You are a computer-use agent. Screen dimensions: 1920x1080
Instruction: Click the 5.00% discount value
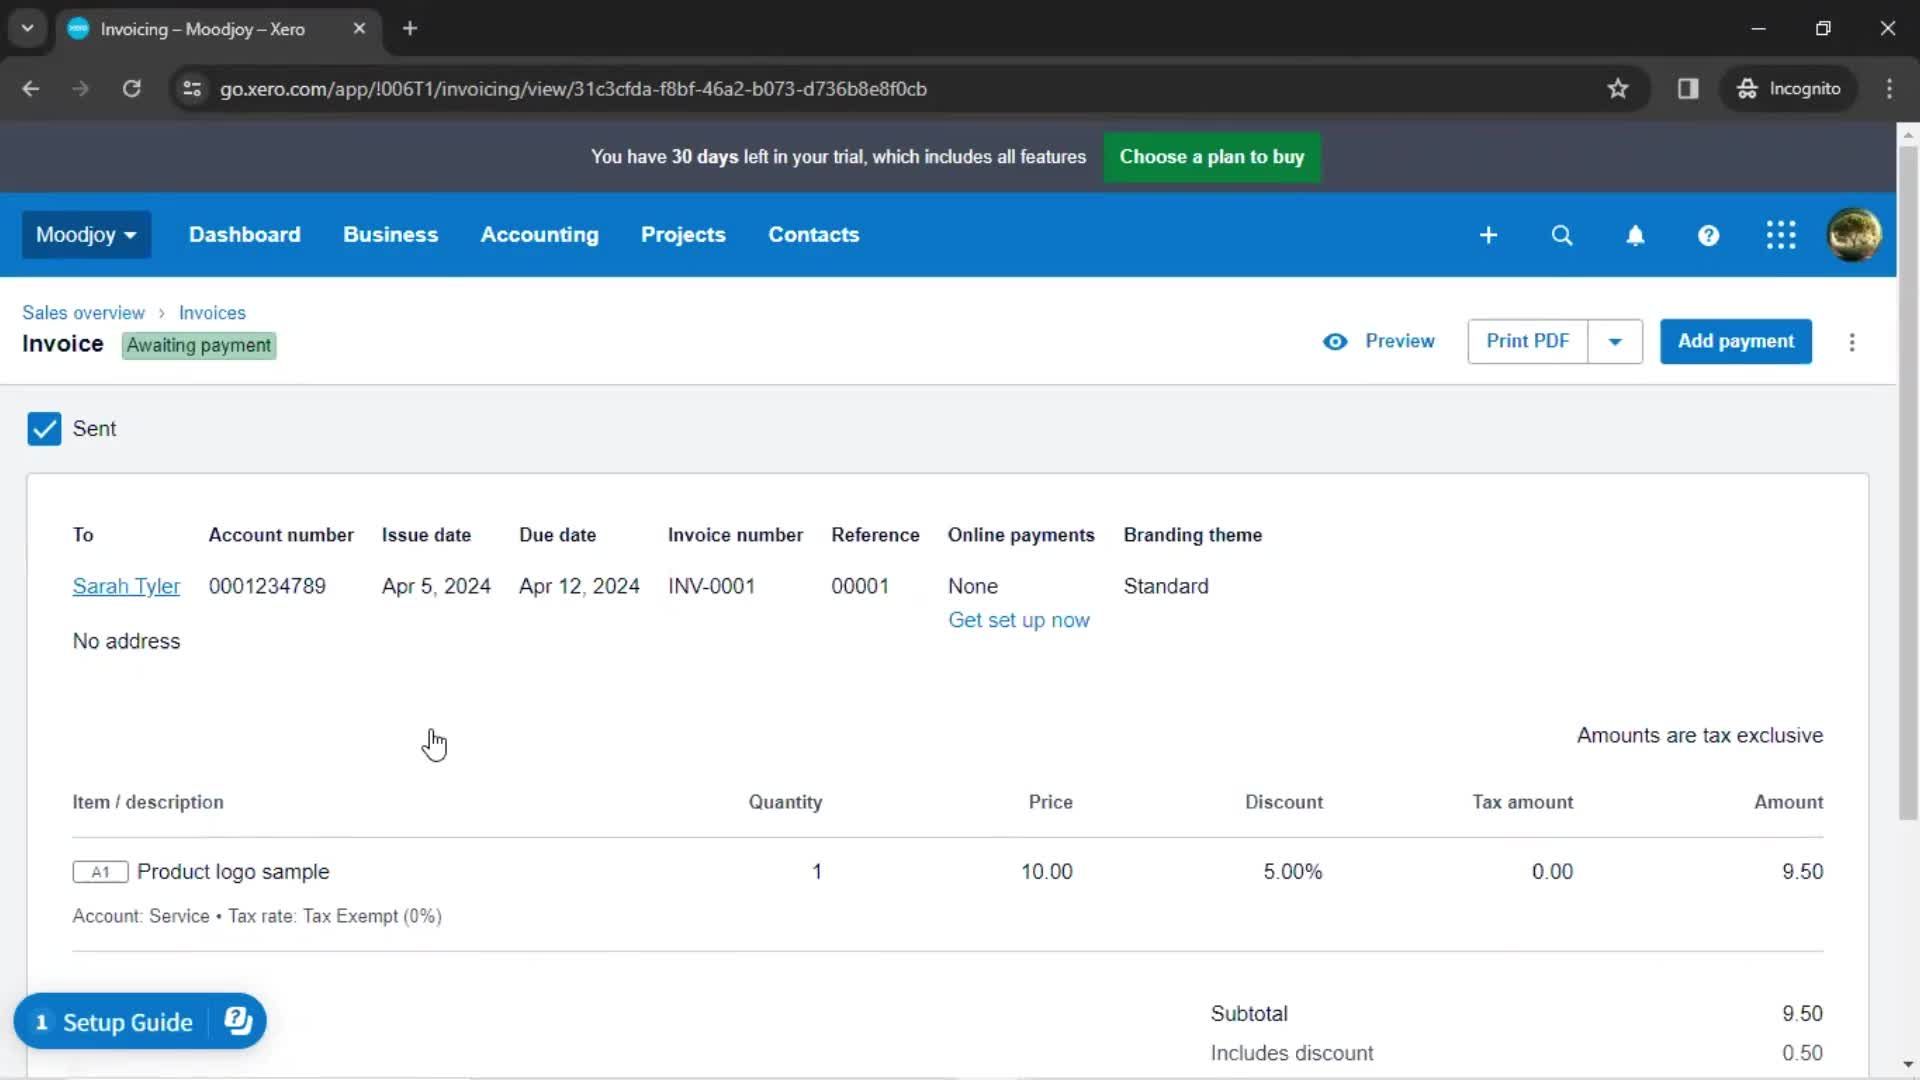tap(1292, 872)
